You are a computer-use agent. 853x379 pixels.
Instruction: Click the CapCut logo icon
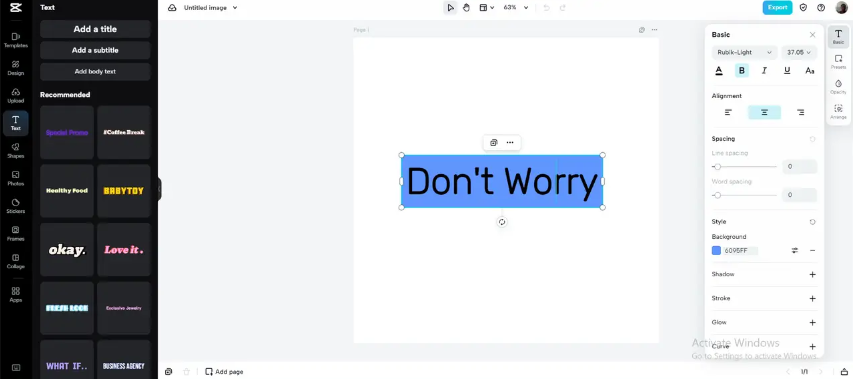click(15, 8)
